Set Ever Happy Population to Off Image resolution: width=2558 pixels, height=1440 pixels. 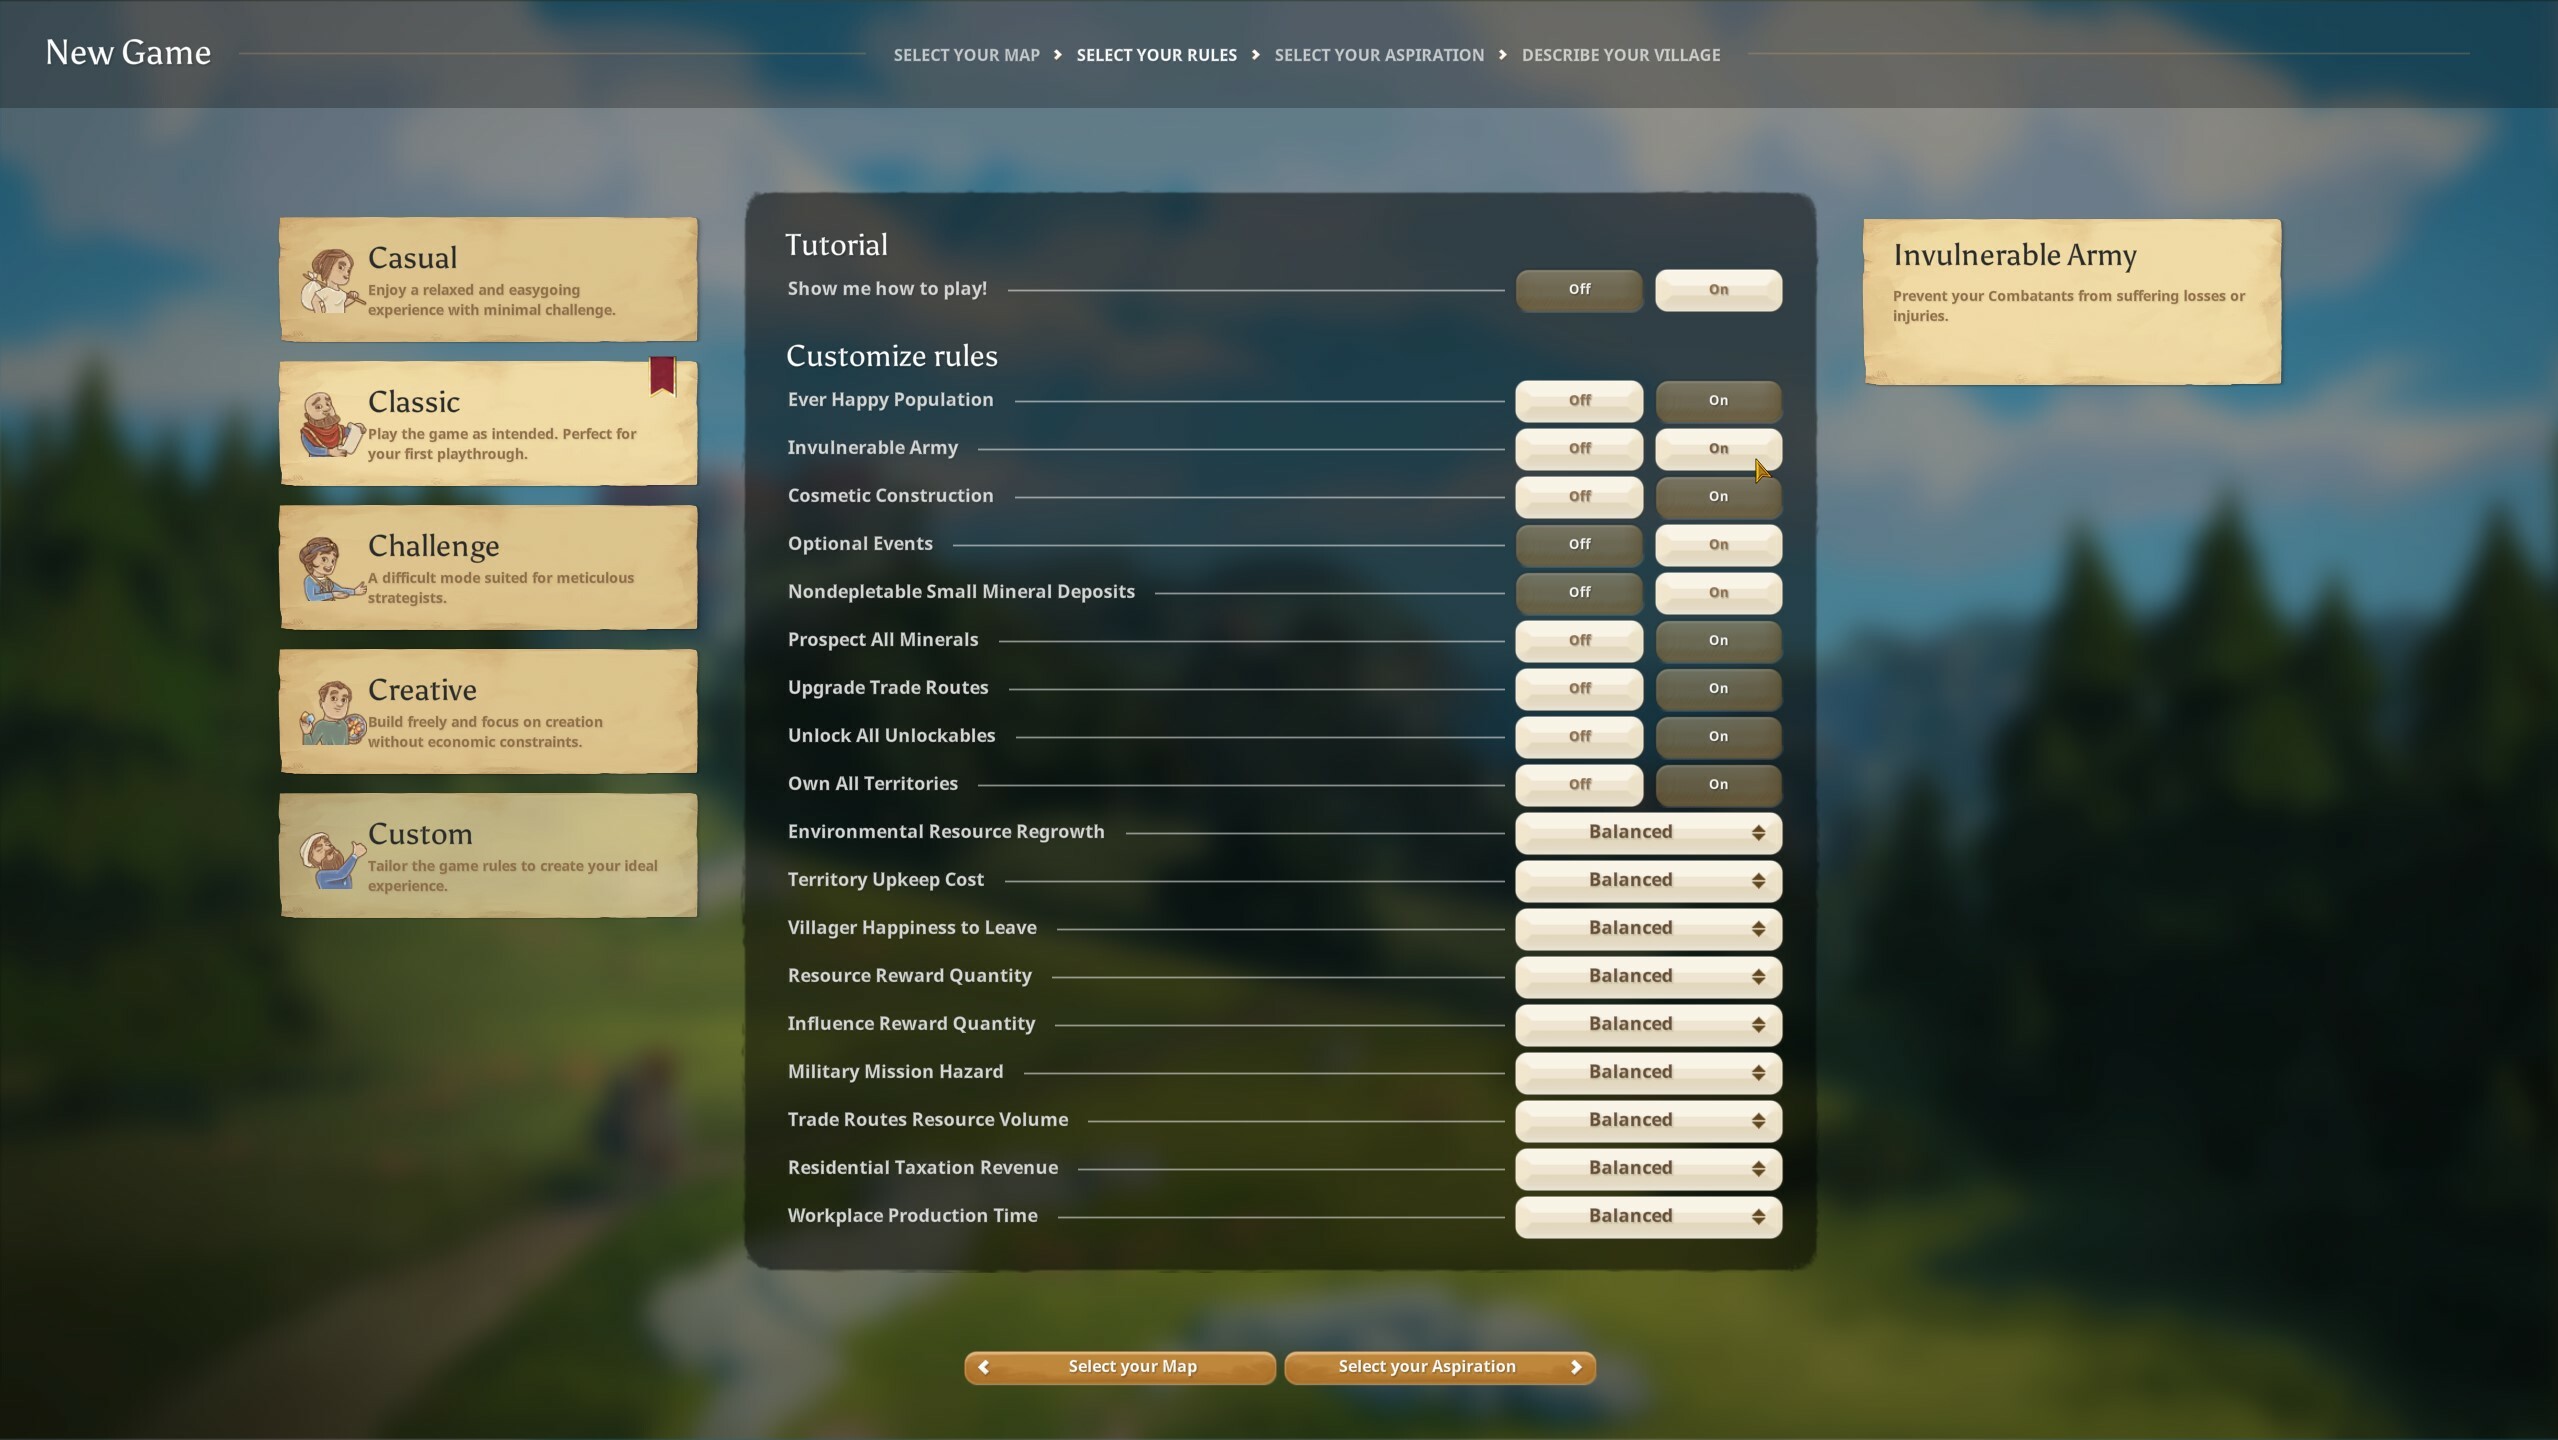point(1579,401)
